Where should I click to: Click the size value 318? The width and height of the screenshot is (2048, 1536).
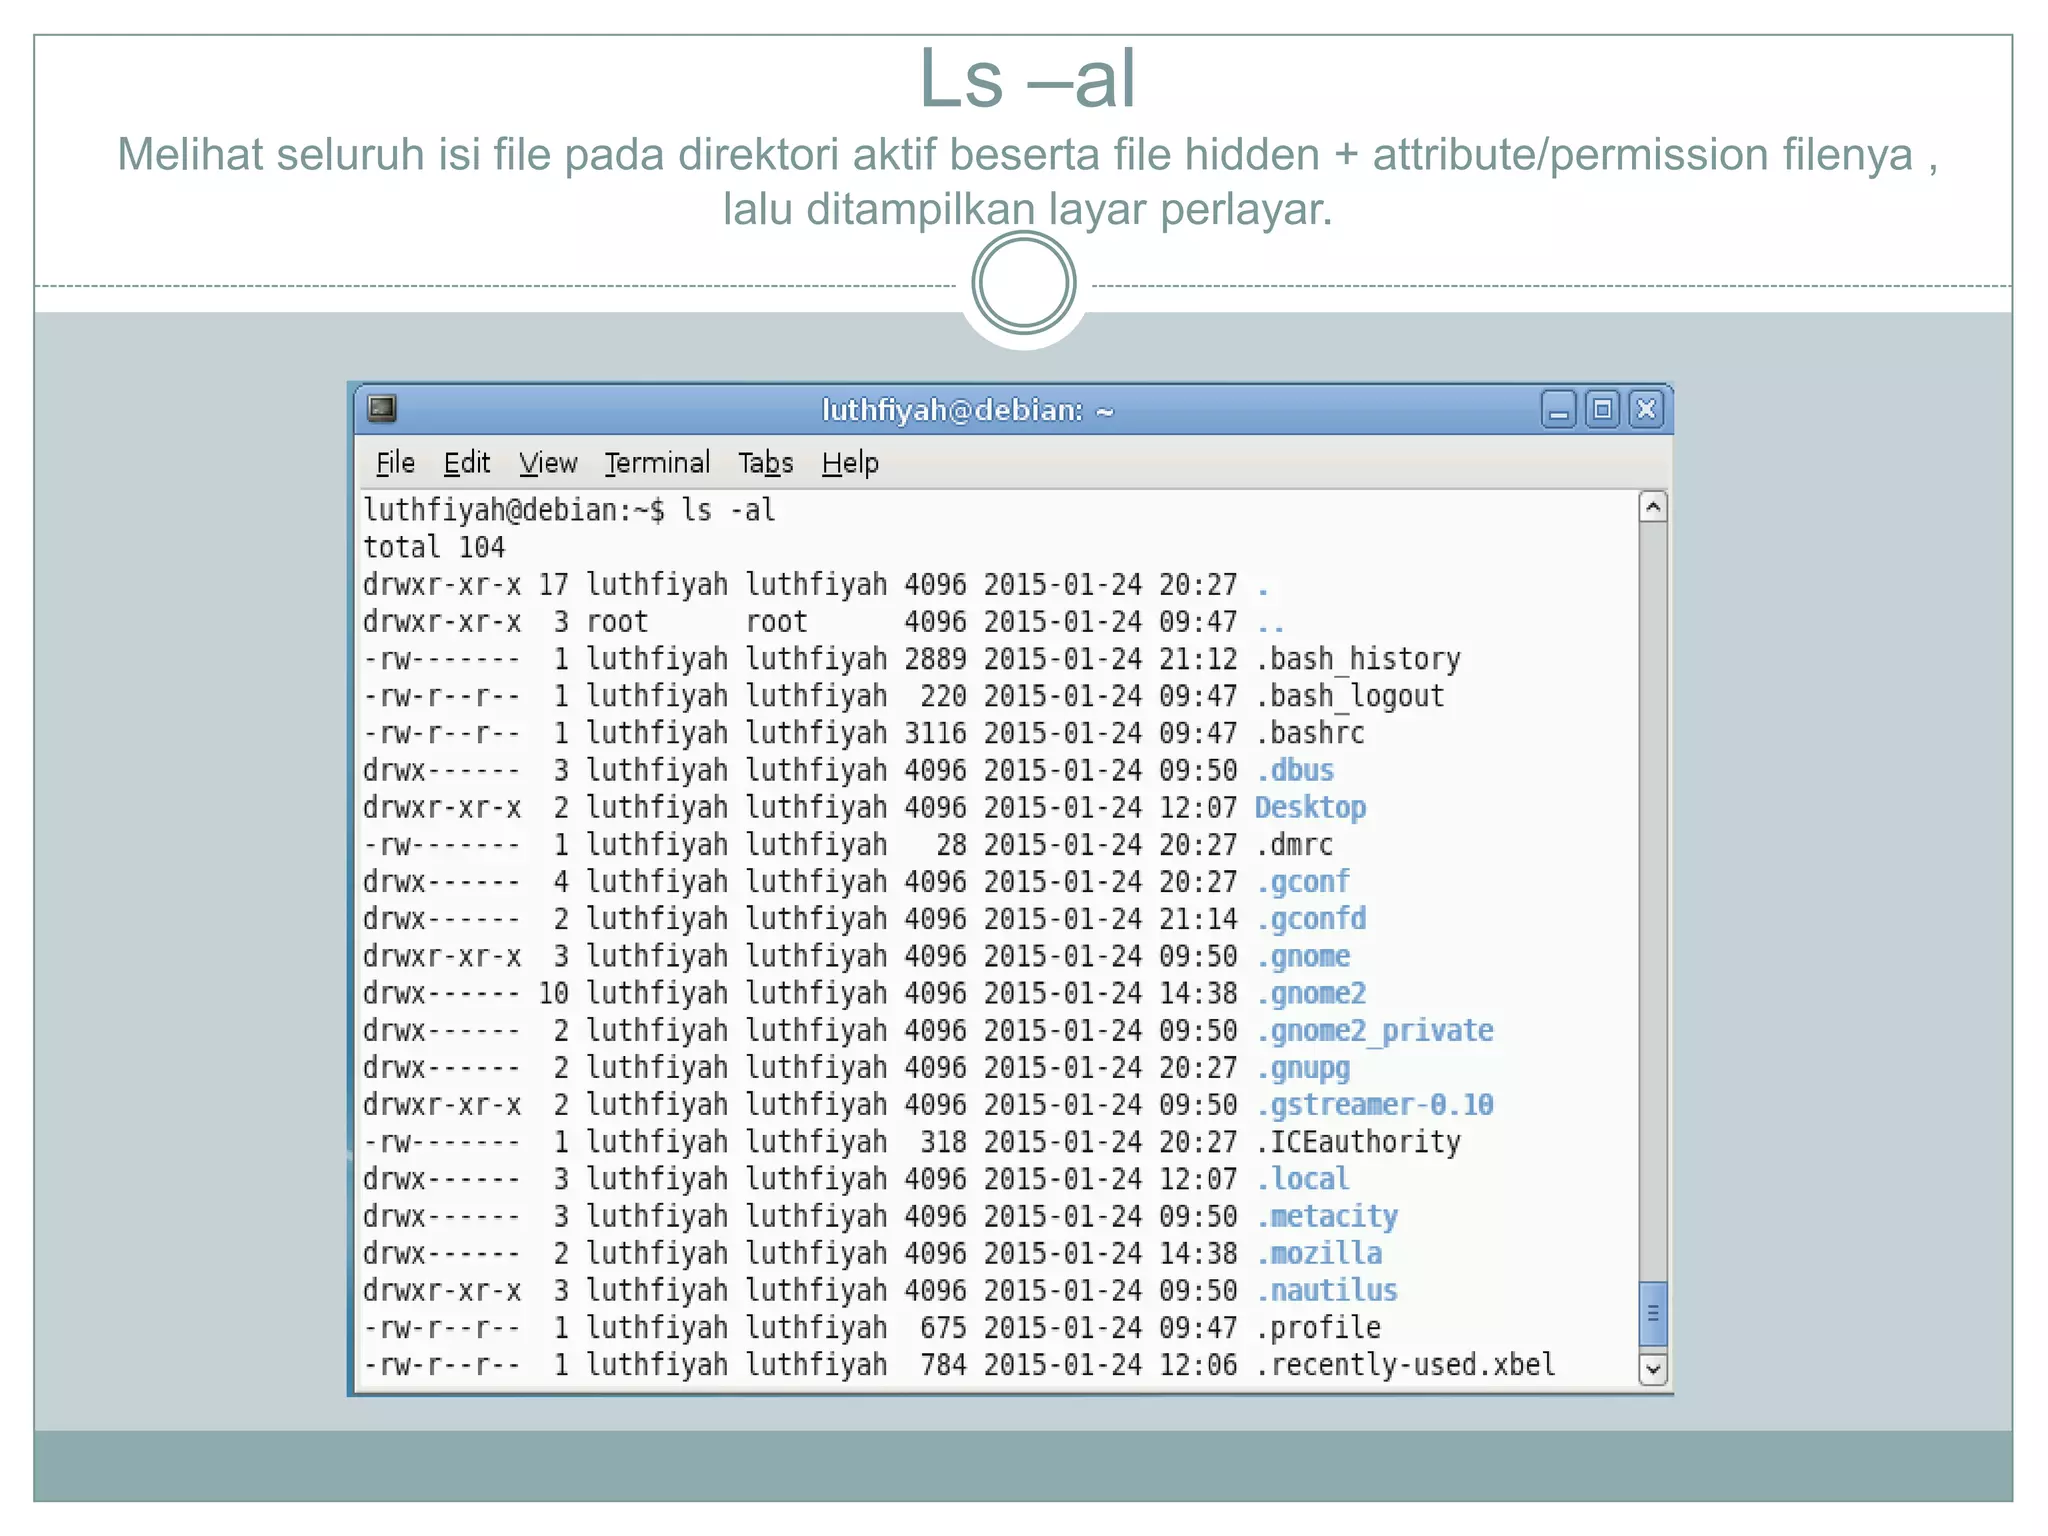(943, 1142)
